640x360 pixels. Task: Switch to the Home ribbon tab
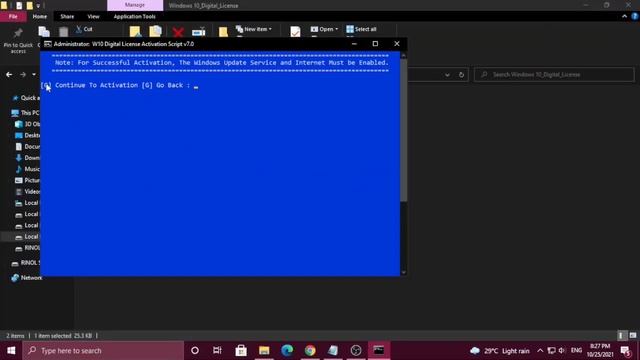[x=40, y=16]
